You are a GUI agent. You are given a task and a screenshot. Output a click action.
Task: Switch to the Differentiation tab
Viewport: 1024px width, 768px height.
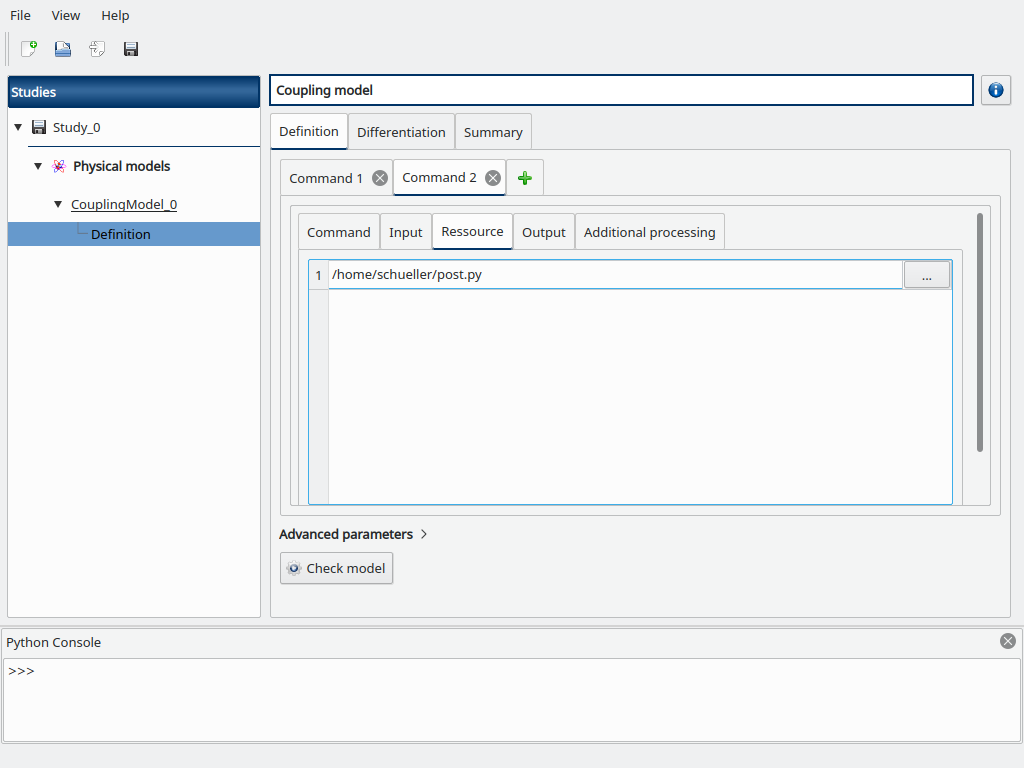click(401, 132)
